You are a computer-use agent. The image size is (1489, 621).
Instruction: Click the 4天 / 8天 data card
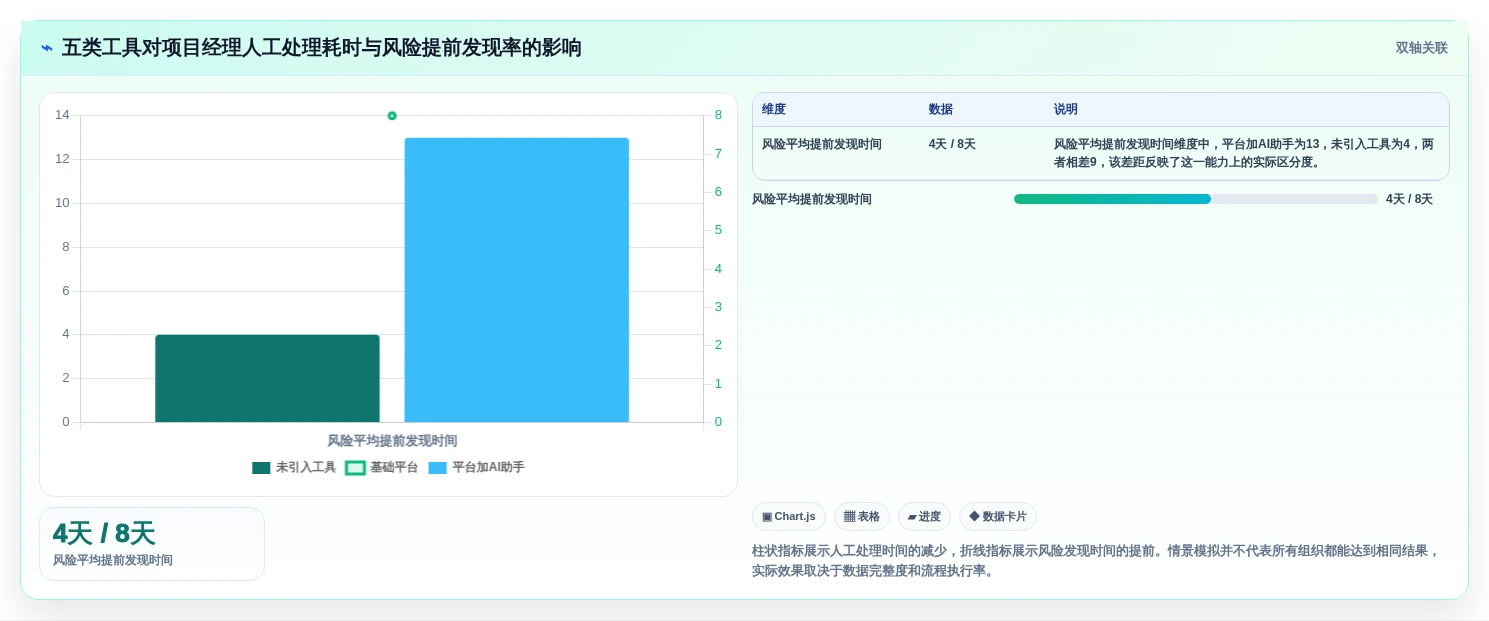coord(152,544)
